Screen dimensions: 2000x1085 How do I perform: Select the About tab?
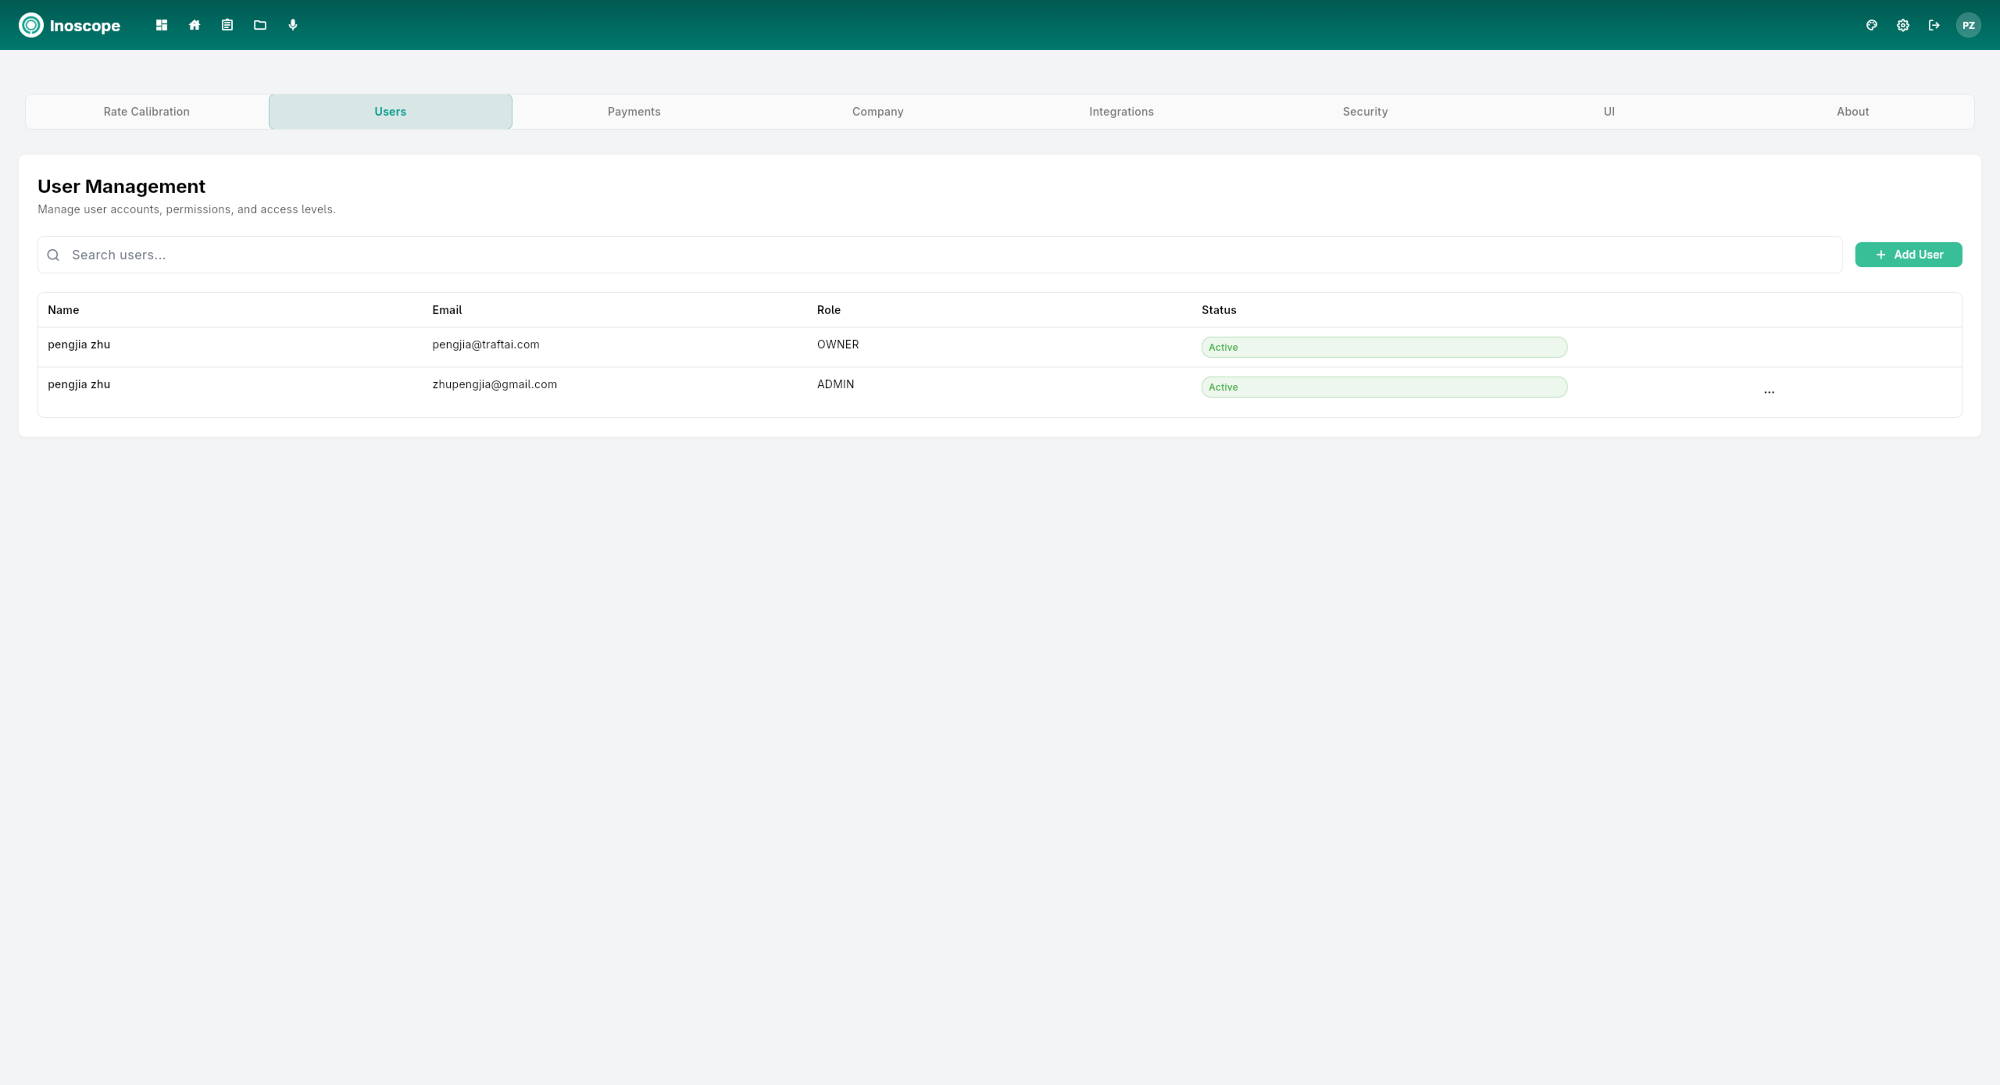1853,111
